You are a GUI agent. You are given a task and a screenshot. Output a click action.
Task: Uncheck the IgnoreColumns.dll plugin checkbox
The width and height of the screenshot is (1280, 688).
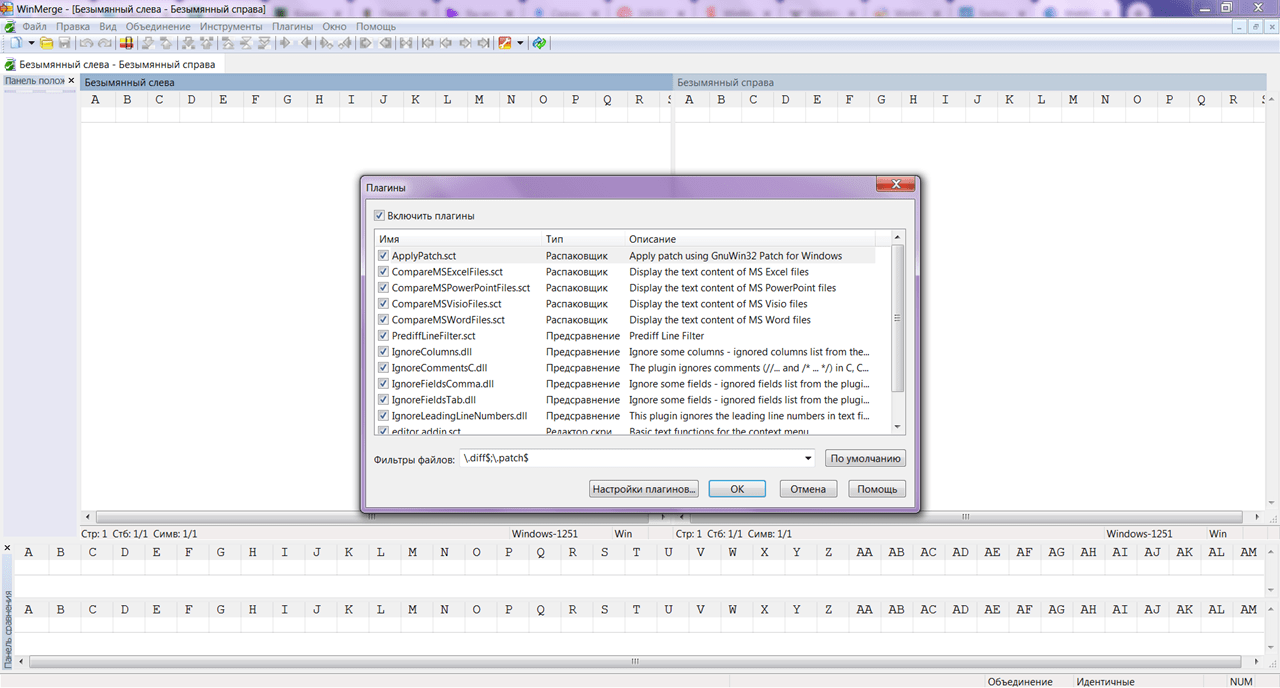tap(383, 352)
